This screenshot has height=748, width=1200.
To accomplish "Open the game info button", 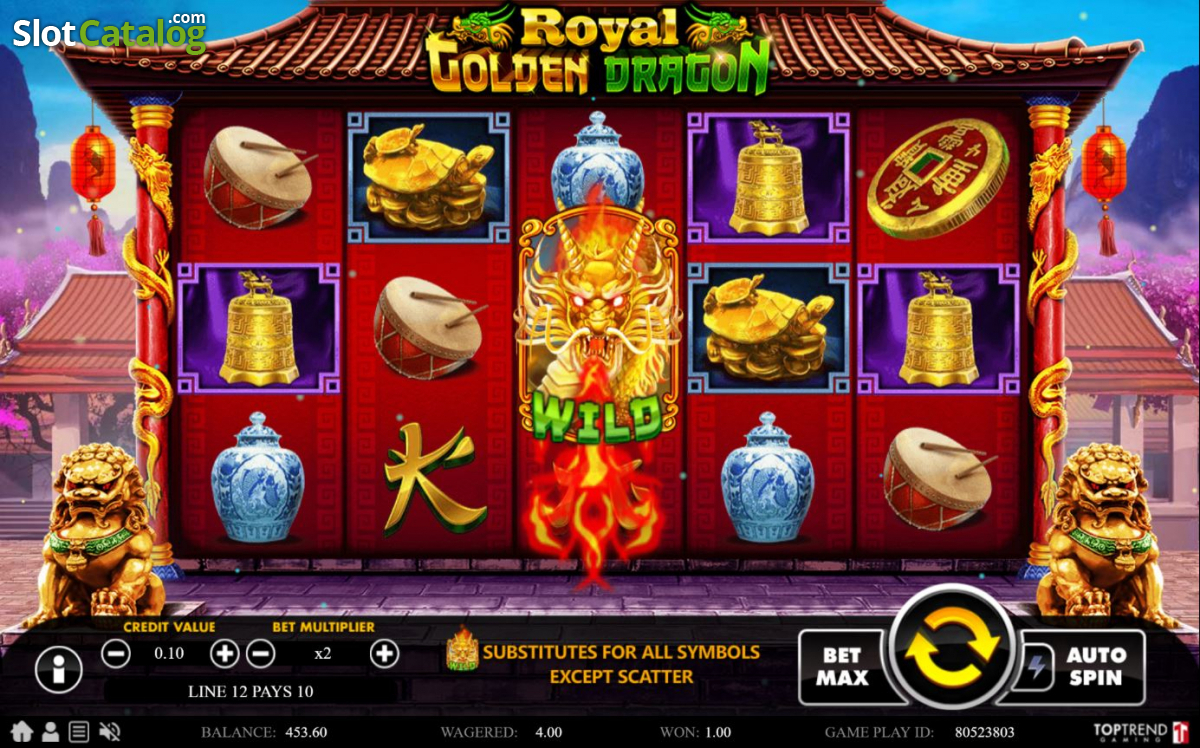I will [58, 669].
